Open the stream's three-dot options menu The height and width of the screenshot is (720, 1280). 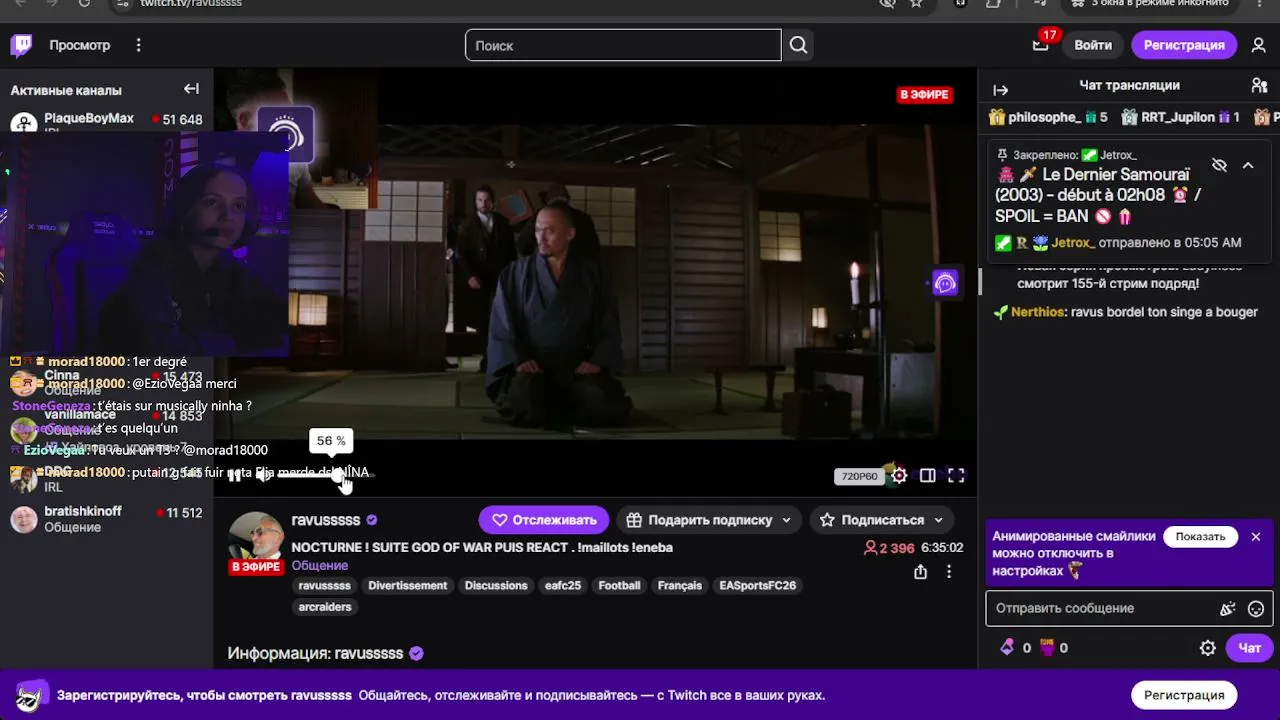[x=949, y=572]
